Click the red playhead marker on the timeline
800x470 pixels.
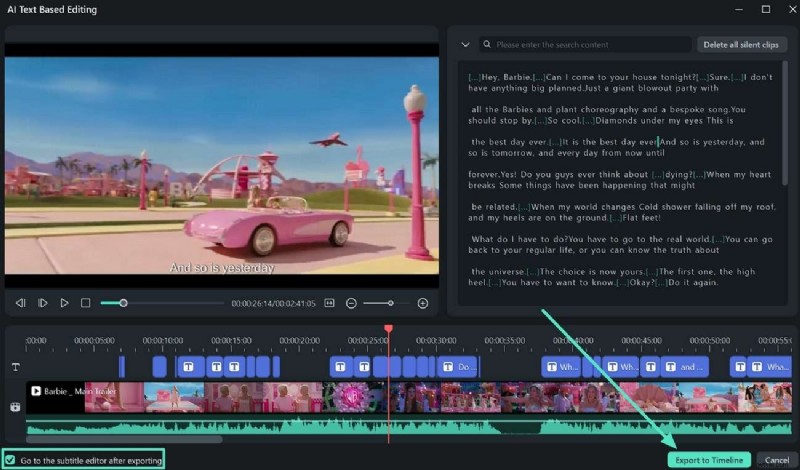point(388,329)
